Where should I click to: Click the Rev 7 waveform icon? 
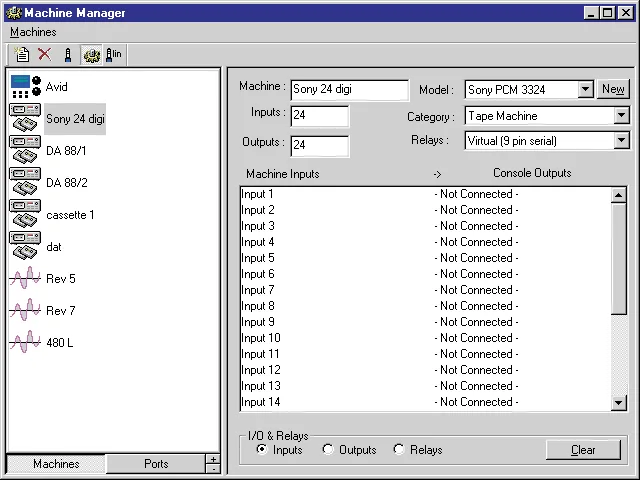coord(25,310)
